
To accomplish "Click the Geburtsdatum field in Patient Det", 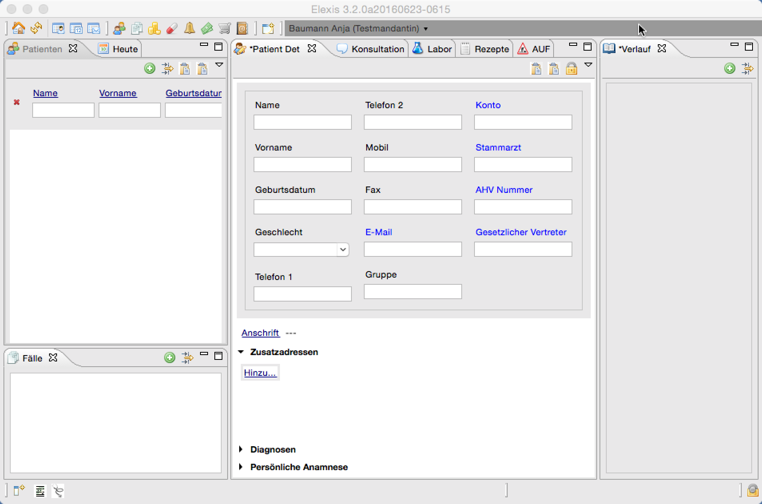I will coord(302,207).
